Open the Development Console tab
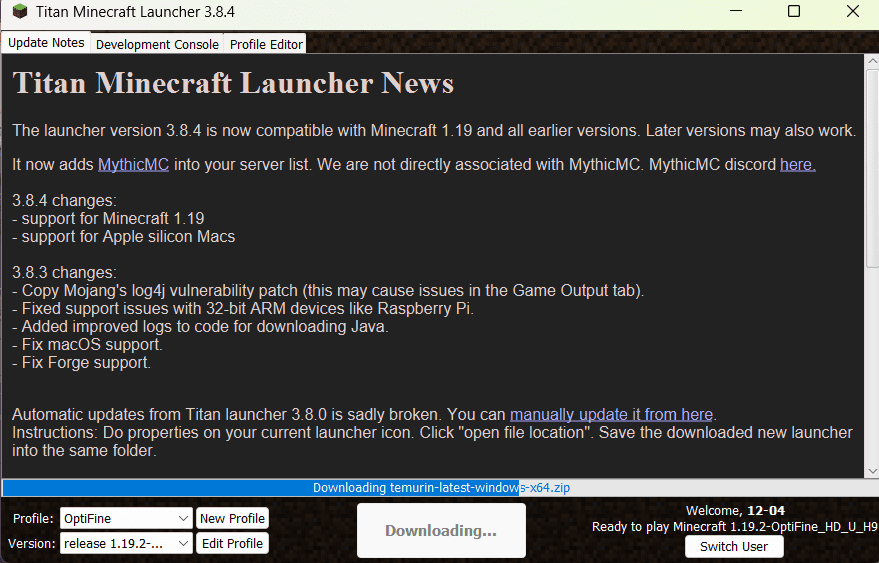 (x=157, y=44)
